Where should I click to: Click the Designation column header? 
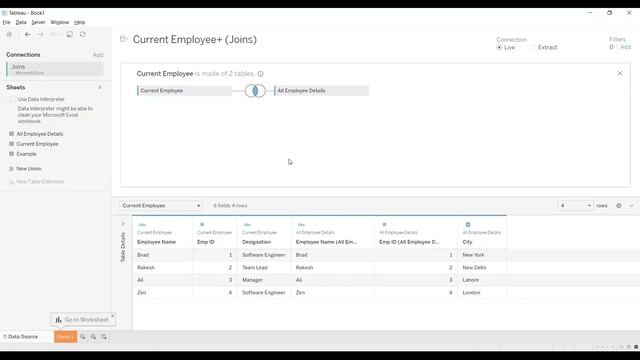(x=256, y=242)
